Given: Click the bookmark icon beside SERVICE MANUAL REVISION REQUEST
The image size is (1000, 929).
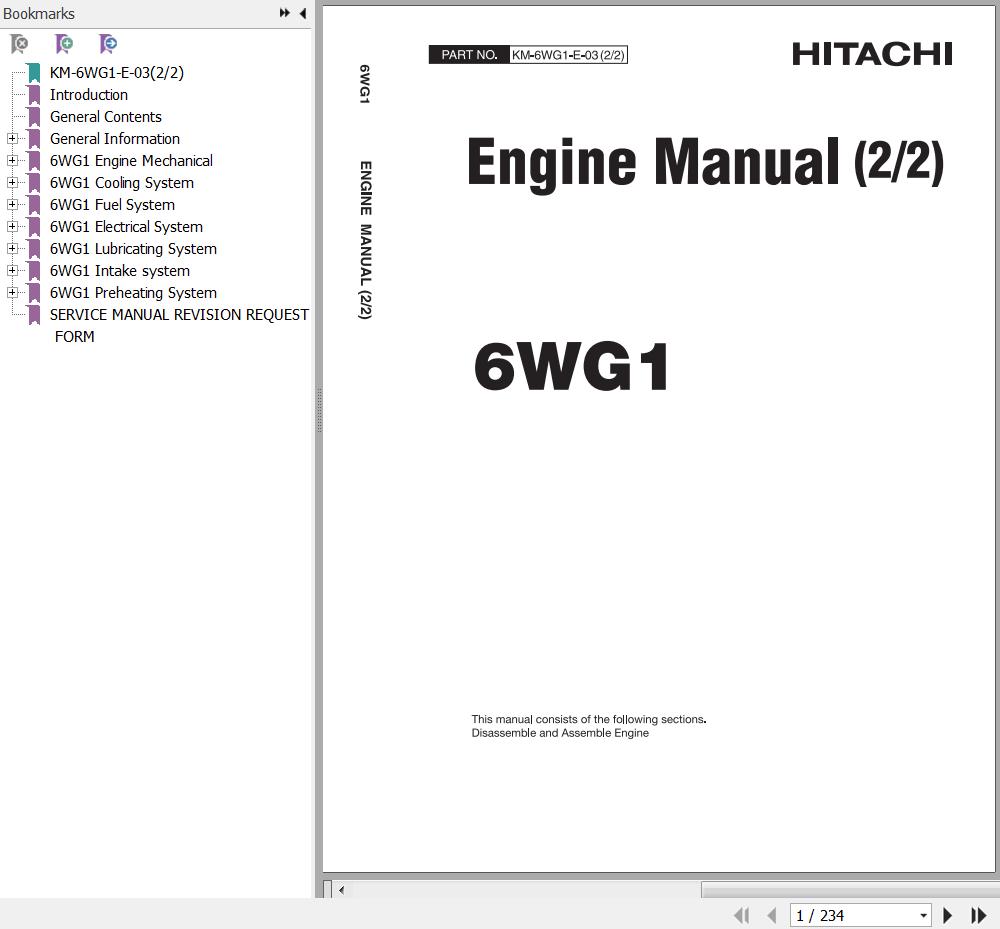Looking at the screenshot, I should point(34,315).
